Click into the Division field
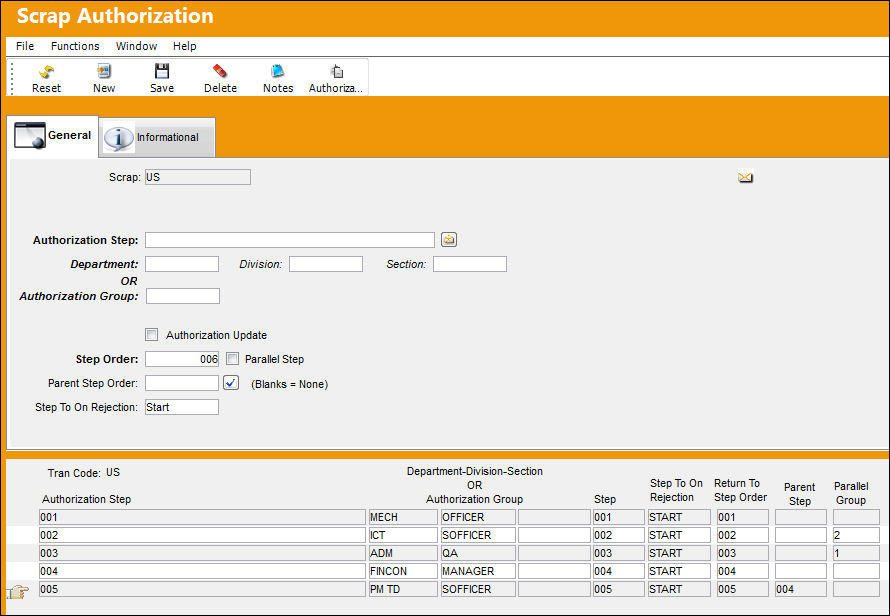890x616 pixels. click(x=326, y=264)
